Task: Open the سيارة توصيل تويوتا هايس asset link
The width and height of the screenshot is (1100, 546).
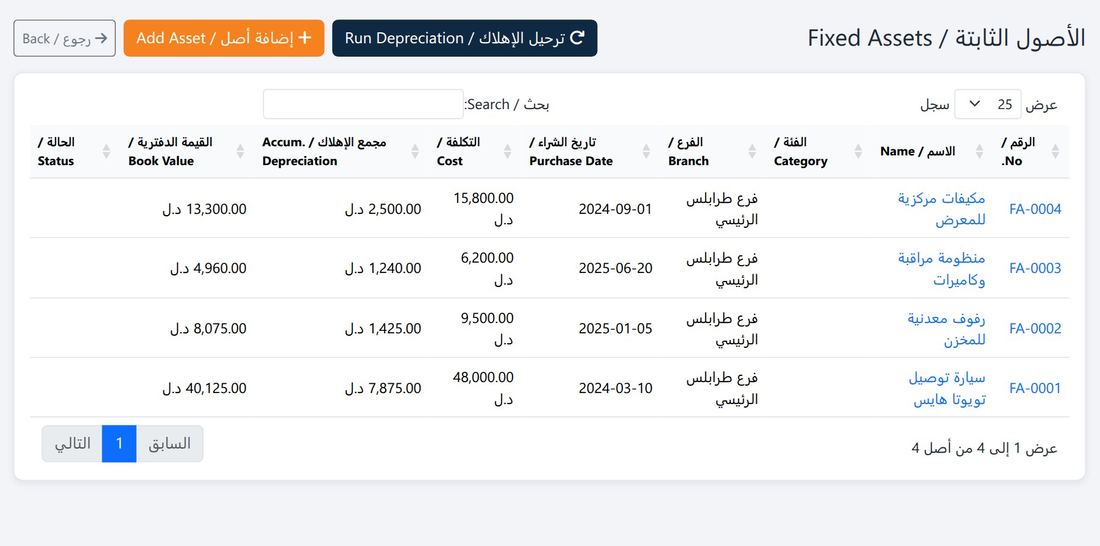Action: 947,389
